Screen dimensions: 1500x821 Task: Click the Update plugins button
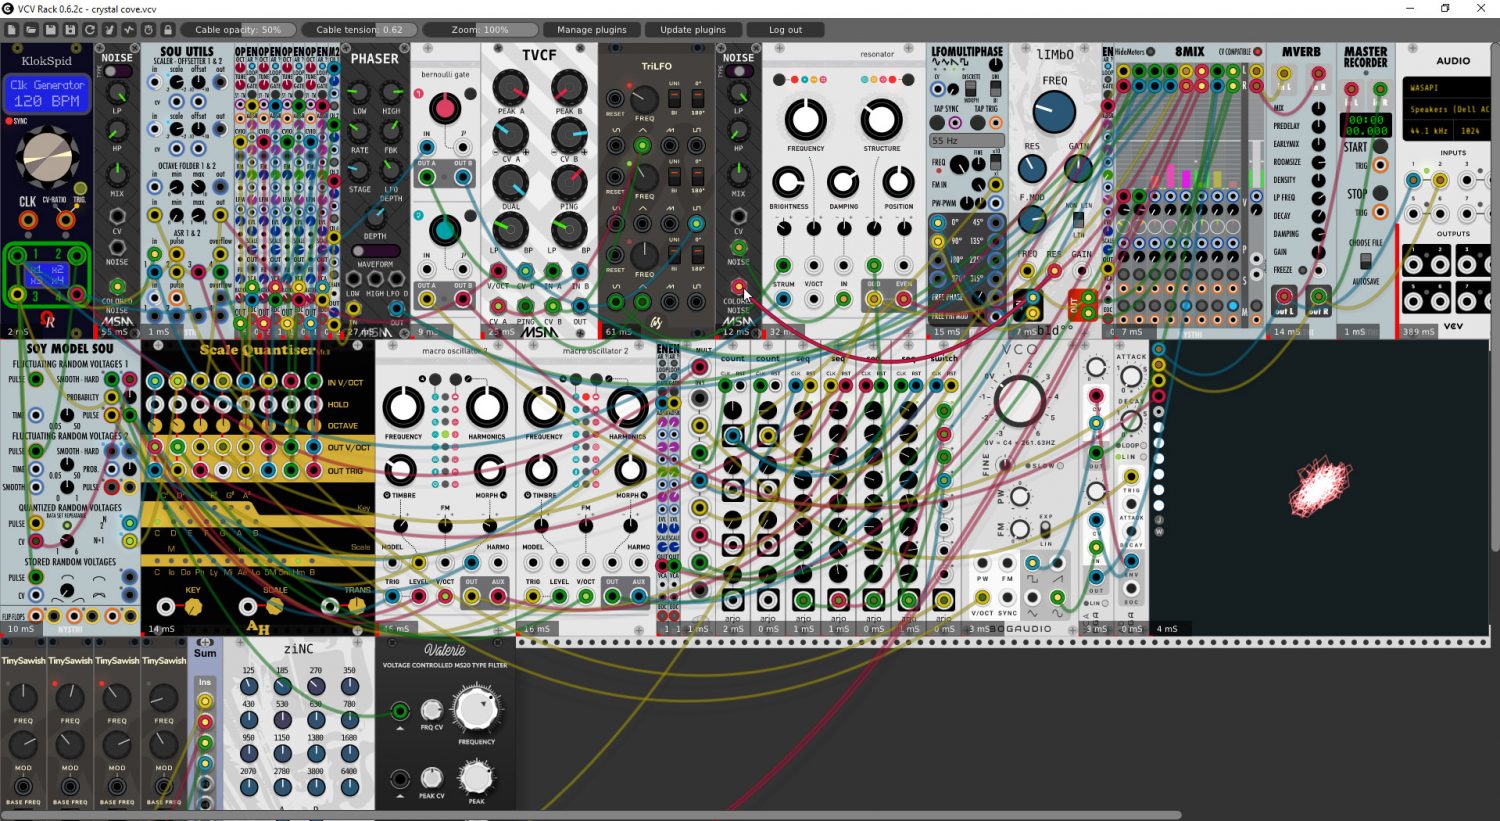693,30
